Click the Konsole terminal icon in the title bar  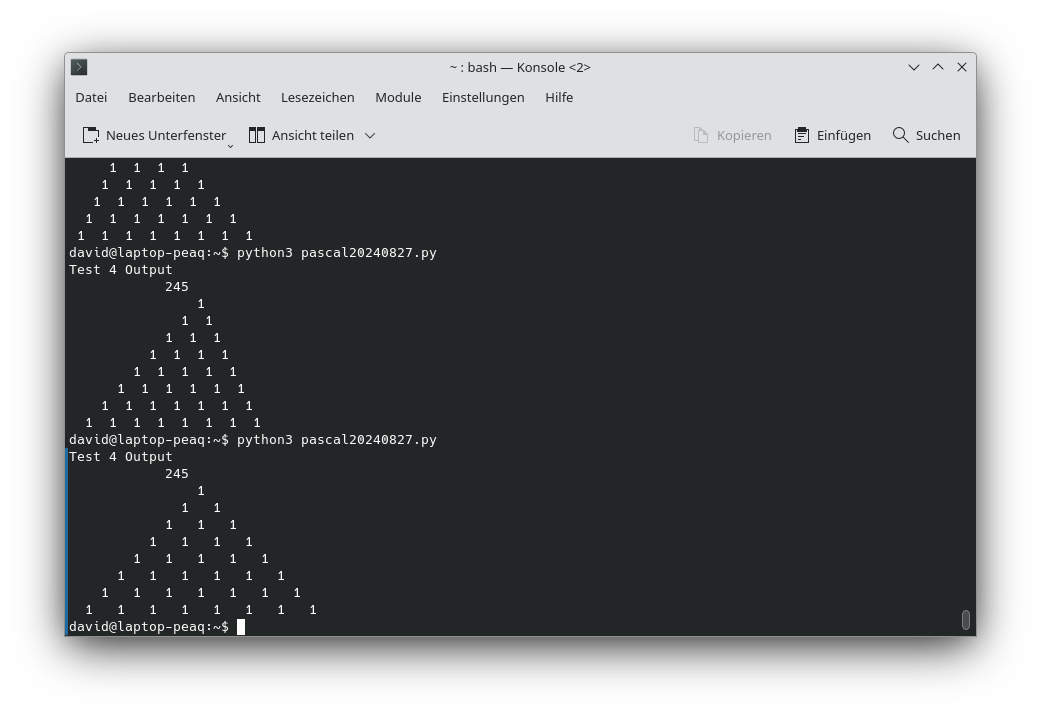[x=79, y=67]
